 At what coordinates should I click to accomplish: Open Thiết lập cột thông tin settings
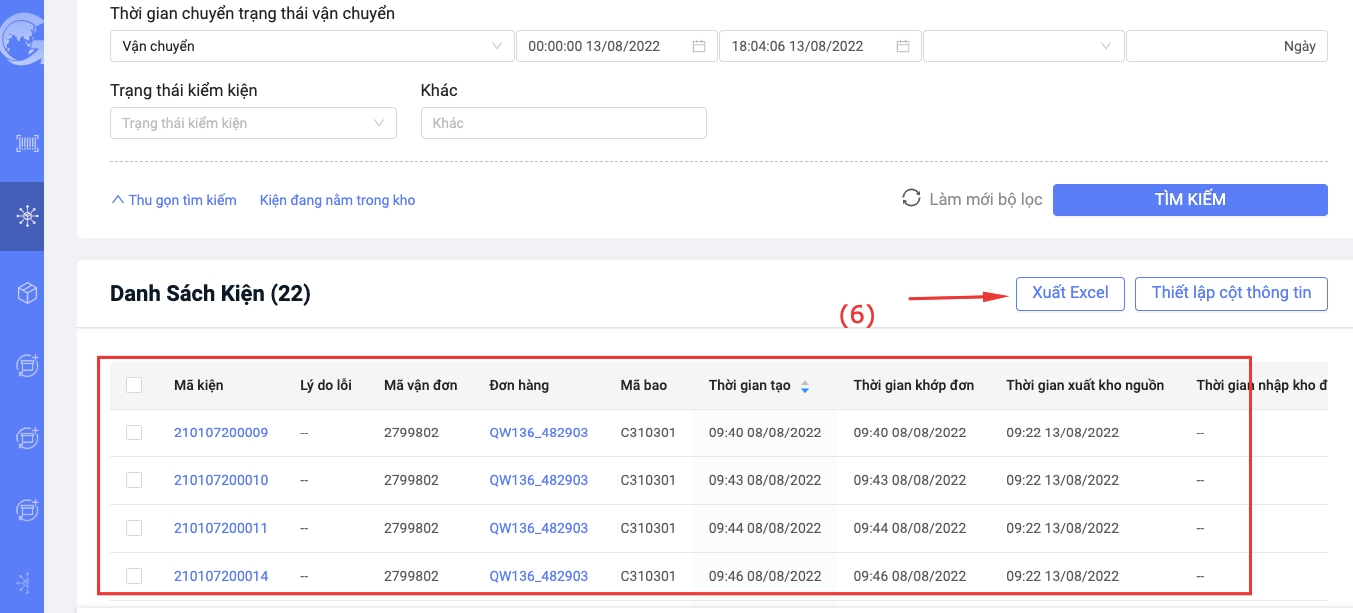click(1230, 293)
